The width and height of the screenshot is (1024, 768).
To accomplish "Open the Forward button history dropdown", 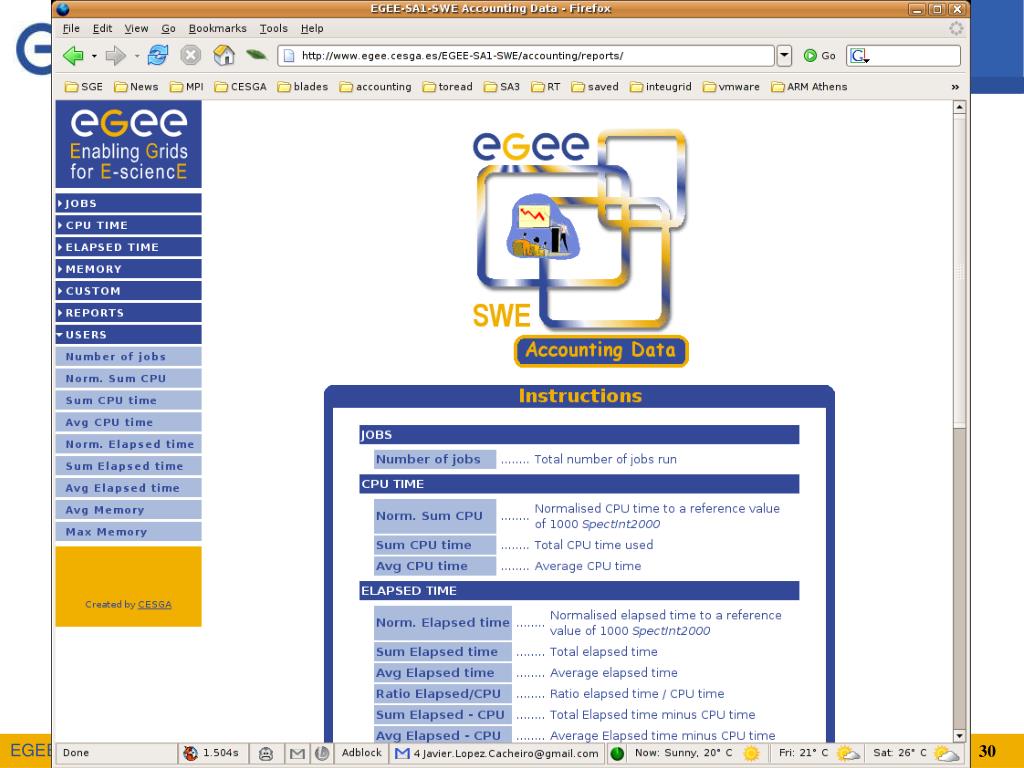I will (136, 56).
